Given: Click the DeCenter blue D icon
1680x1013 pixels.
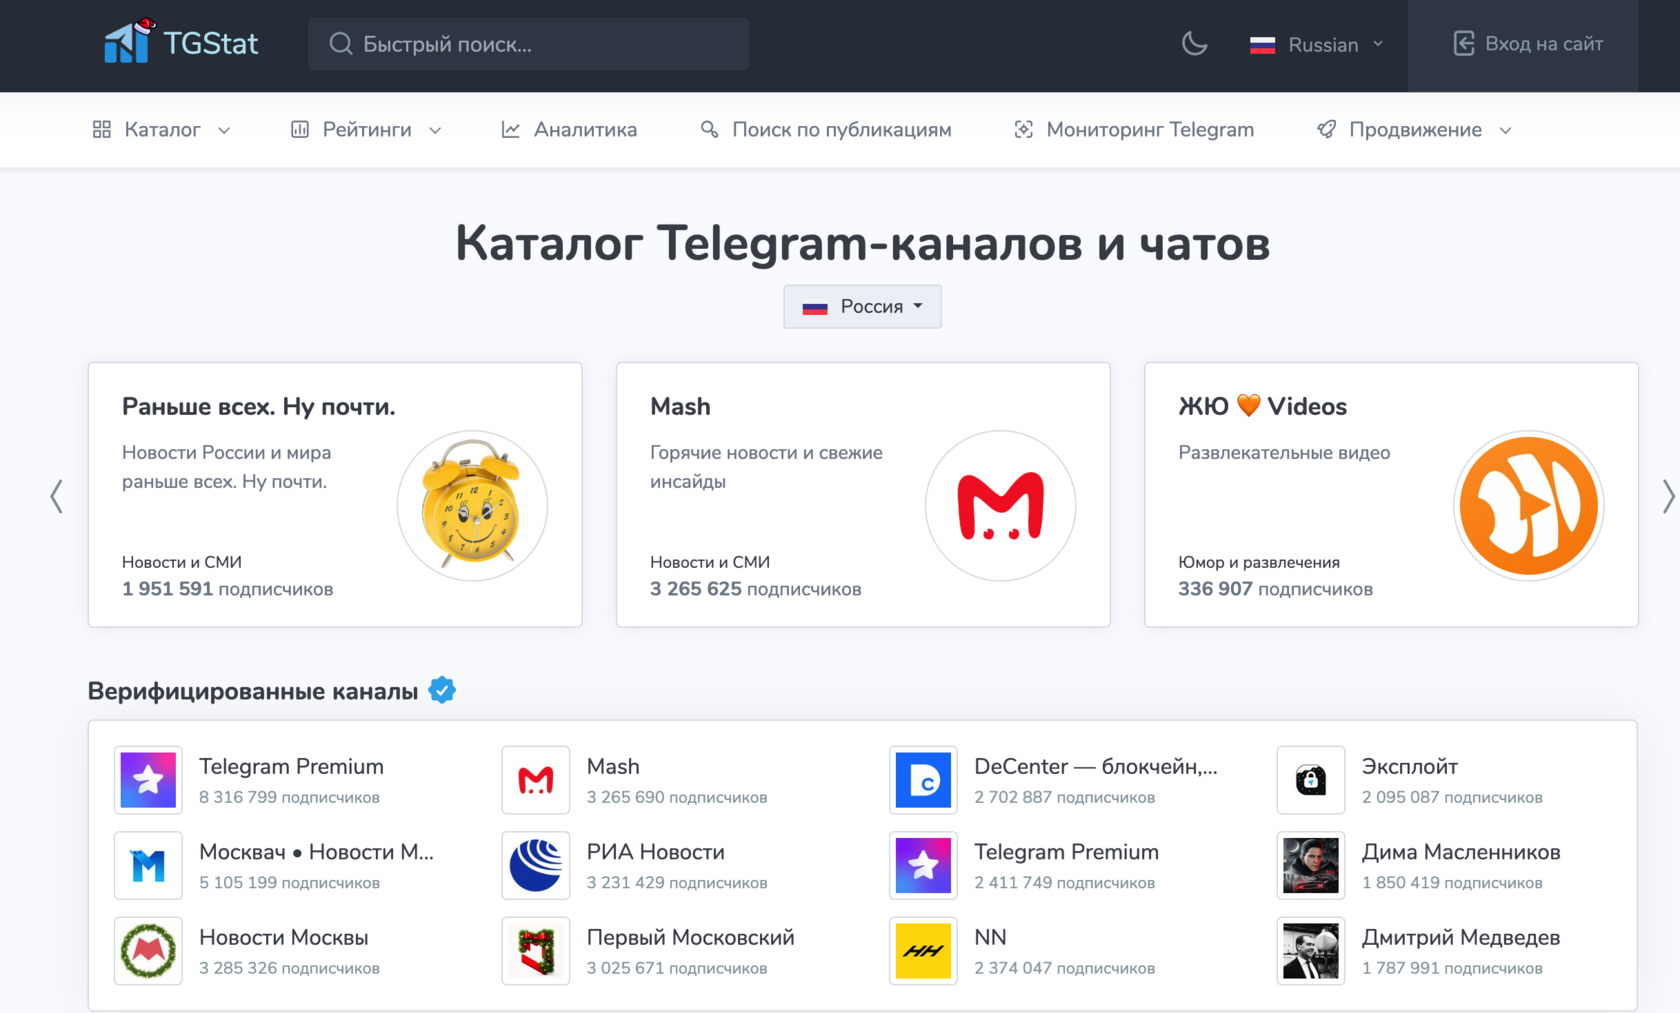Looking at the screenshot, I should [923, 780].
